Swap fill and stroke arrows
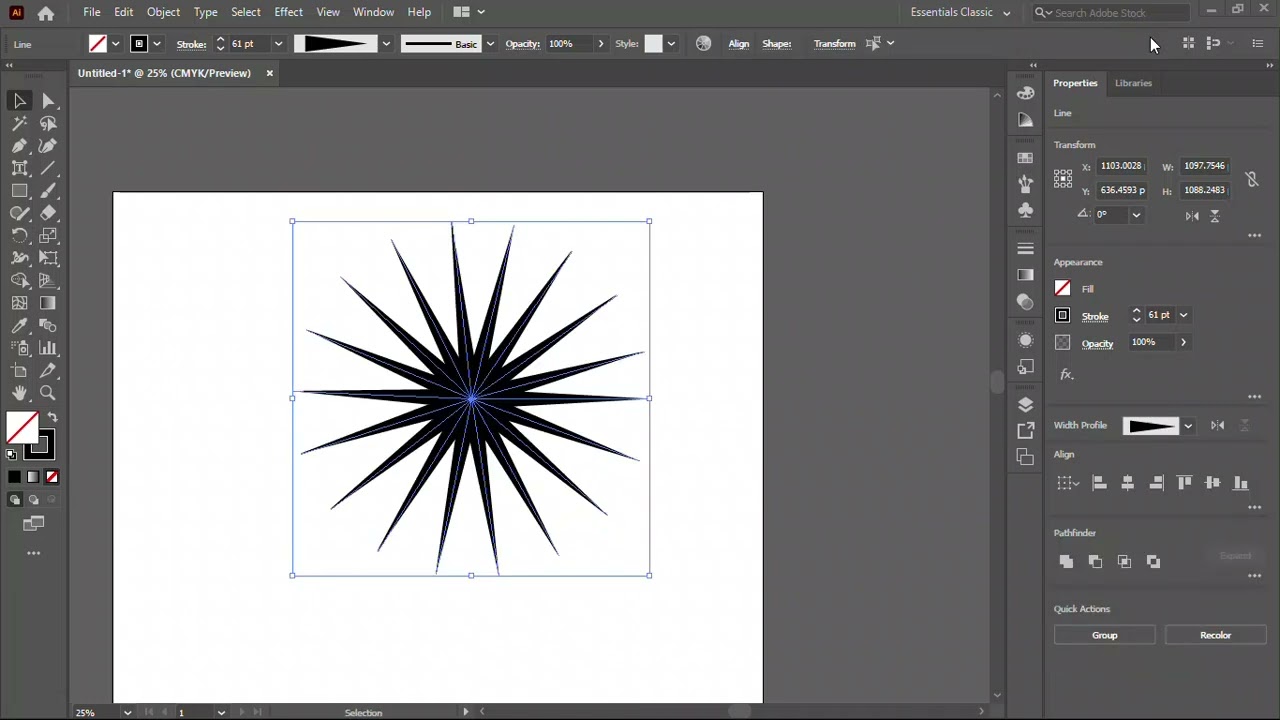The height and width of the screenshot is (720, 1280). point(52,417)
